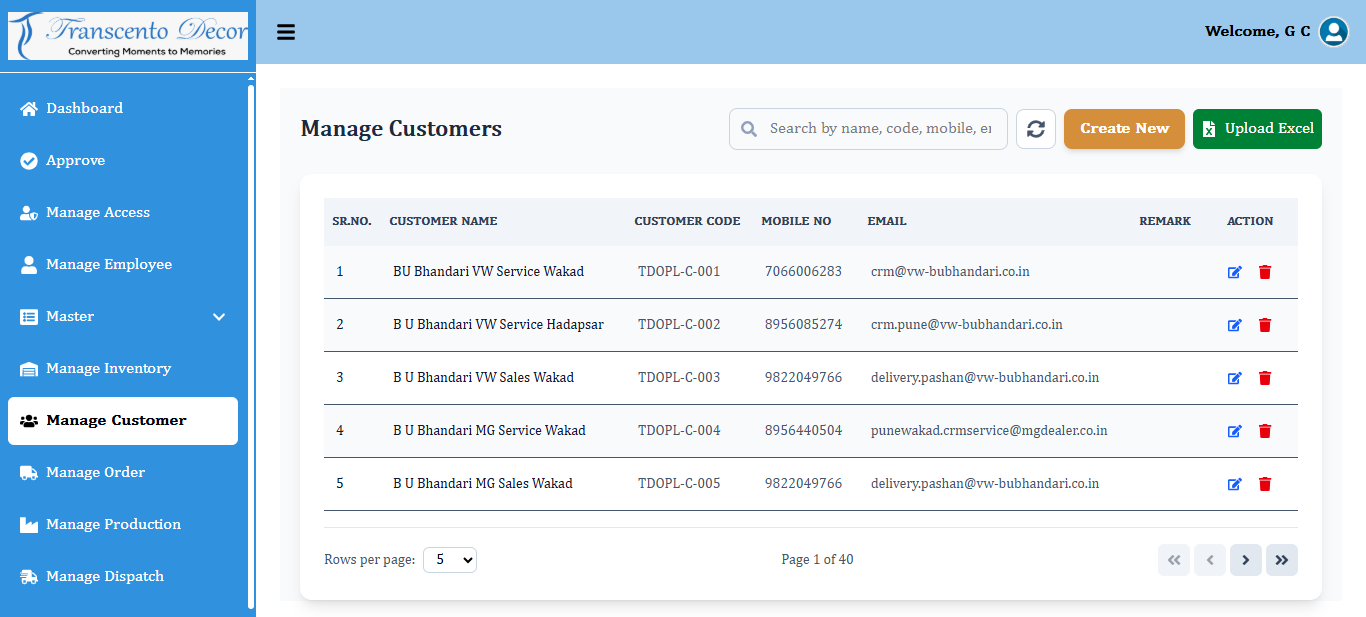
Task: Click the hamburger menu icon
Action: 286,32
